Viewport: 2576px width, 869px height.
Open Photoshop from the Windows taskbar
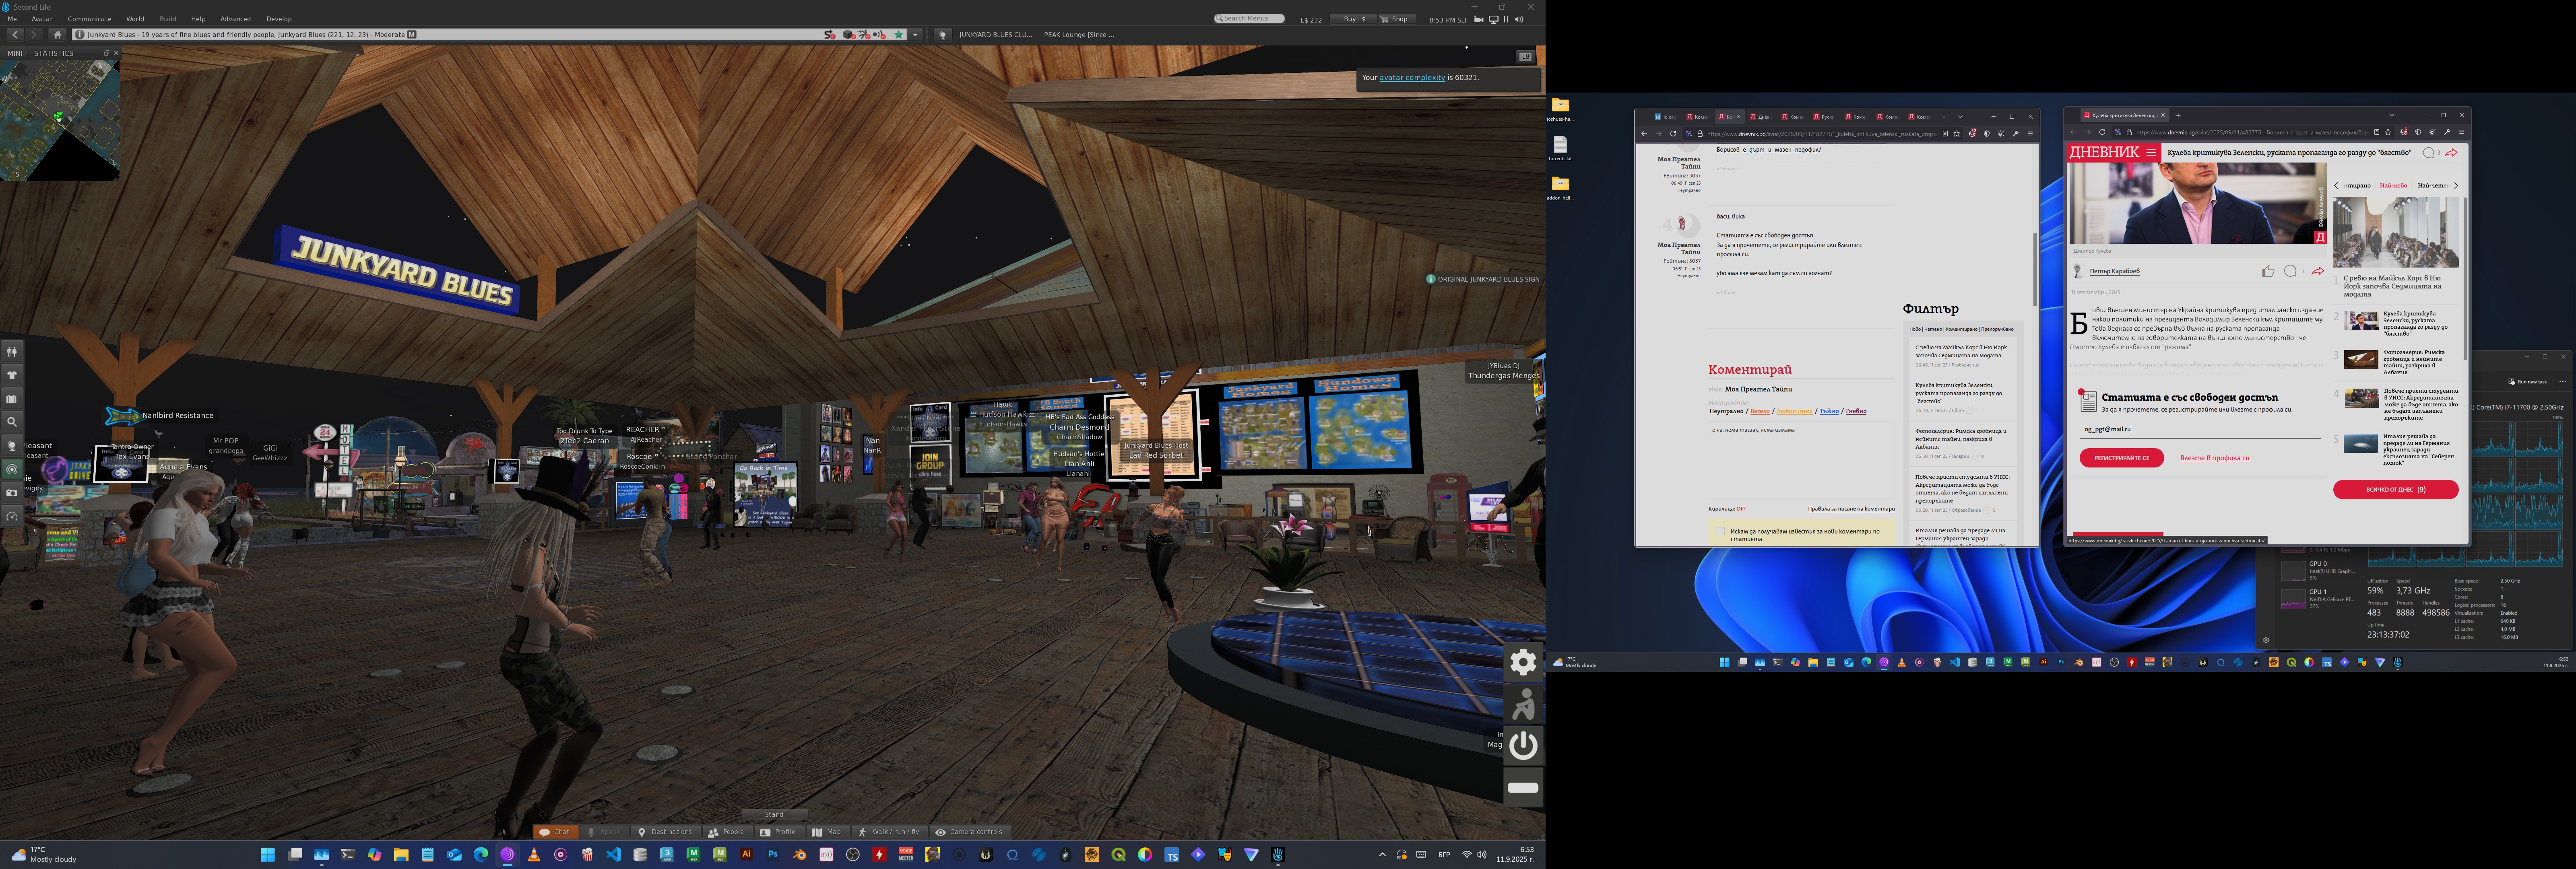click(x=773, y=855)
